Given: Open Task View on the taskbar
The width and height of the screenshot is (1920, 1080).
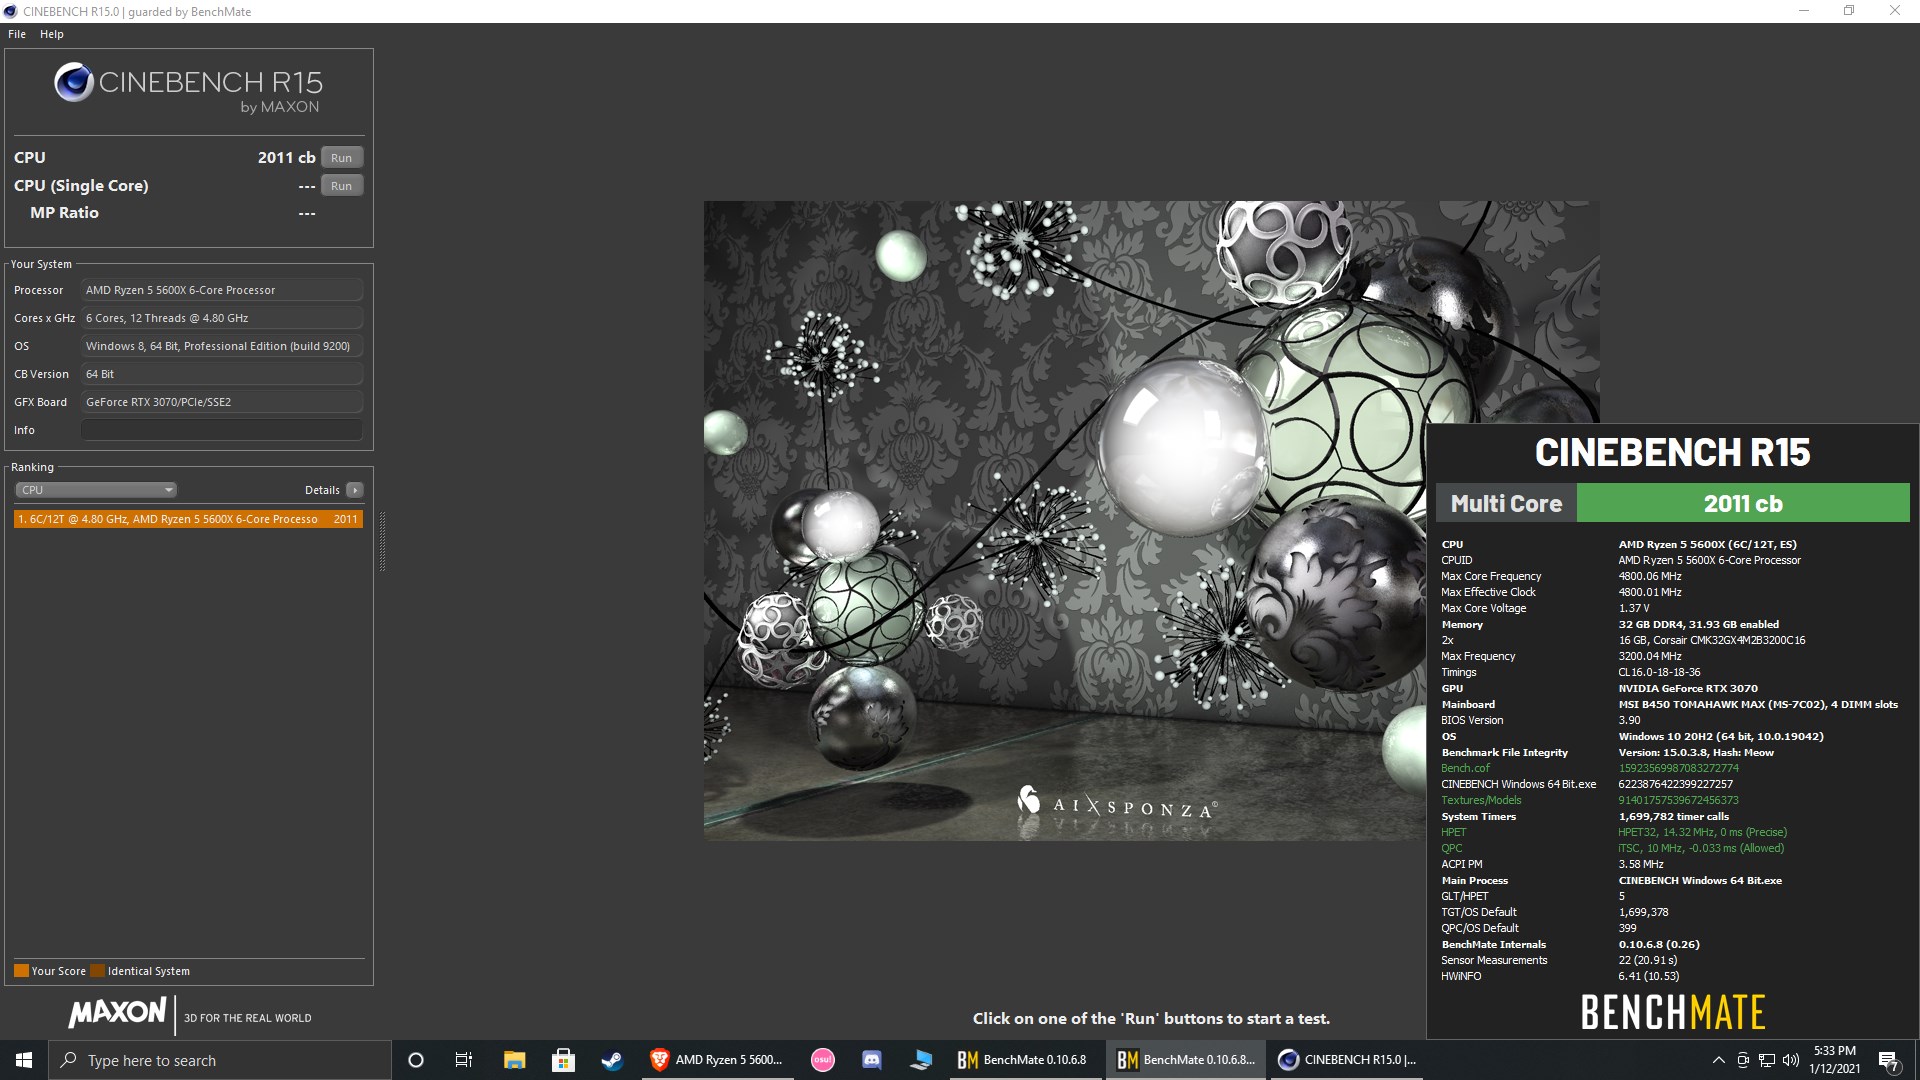Looking at the screenshot, I should coord(464,1060).
